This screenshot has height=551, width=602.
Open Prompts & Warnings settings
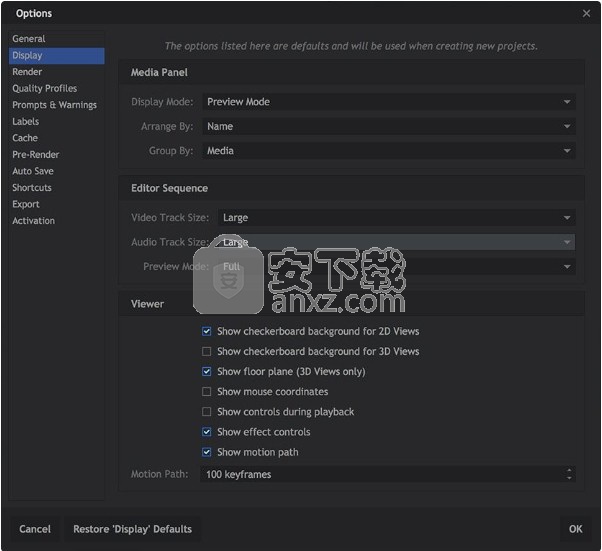(x=56, y=105)
